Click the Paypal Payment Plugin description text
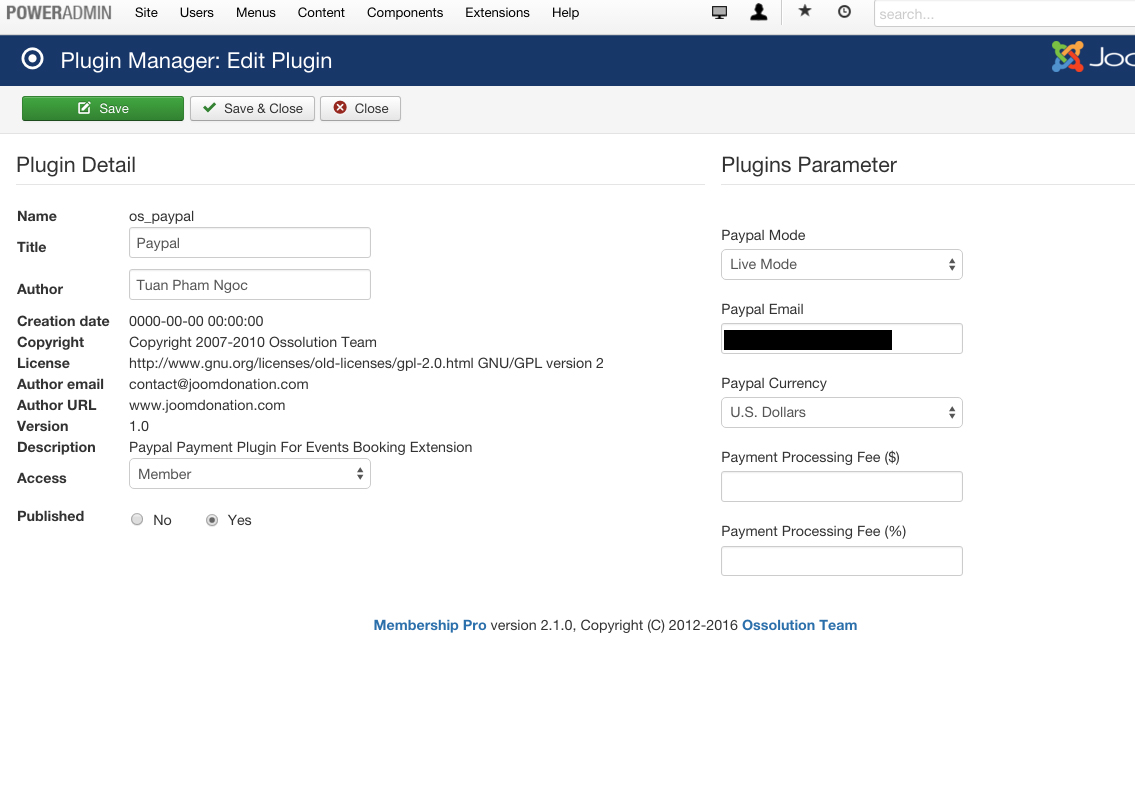The height and width of the screenshot is (812, 1135). [300, 447]
